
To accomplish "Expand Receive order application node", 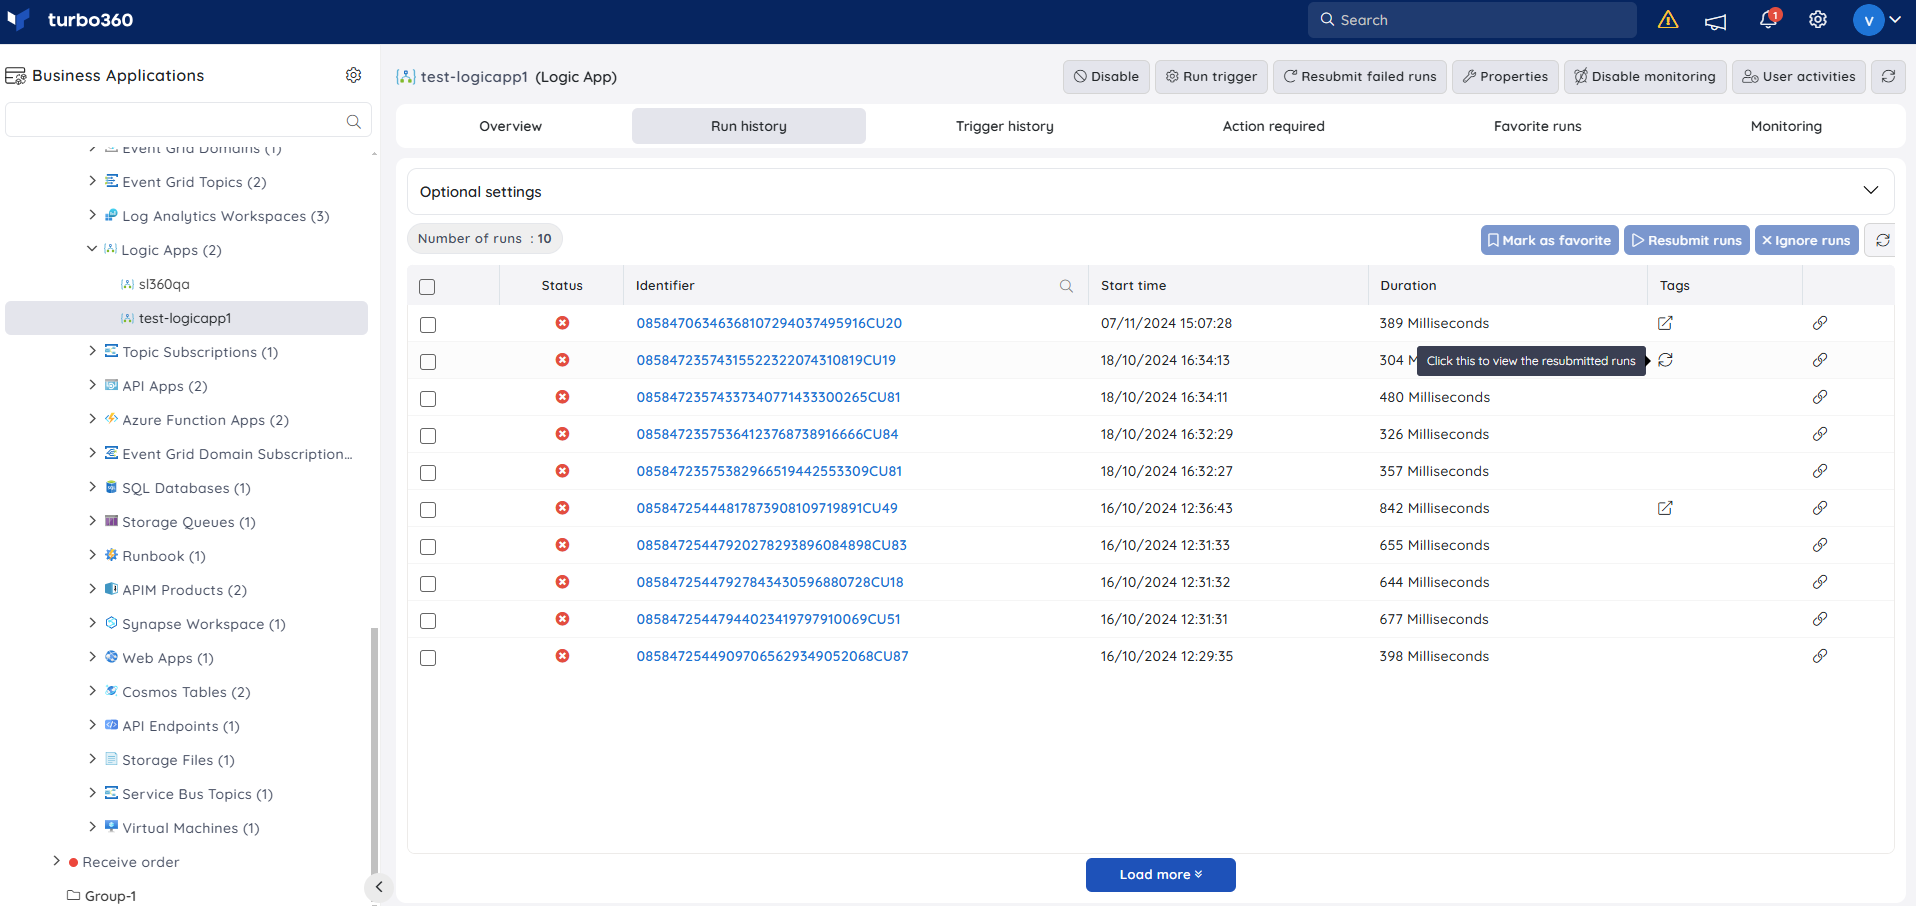I will tap(57, 861).
